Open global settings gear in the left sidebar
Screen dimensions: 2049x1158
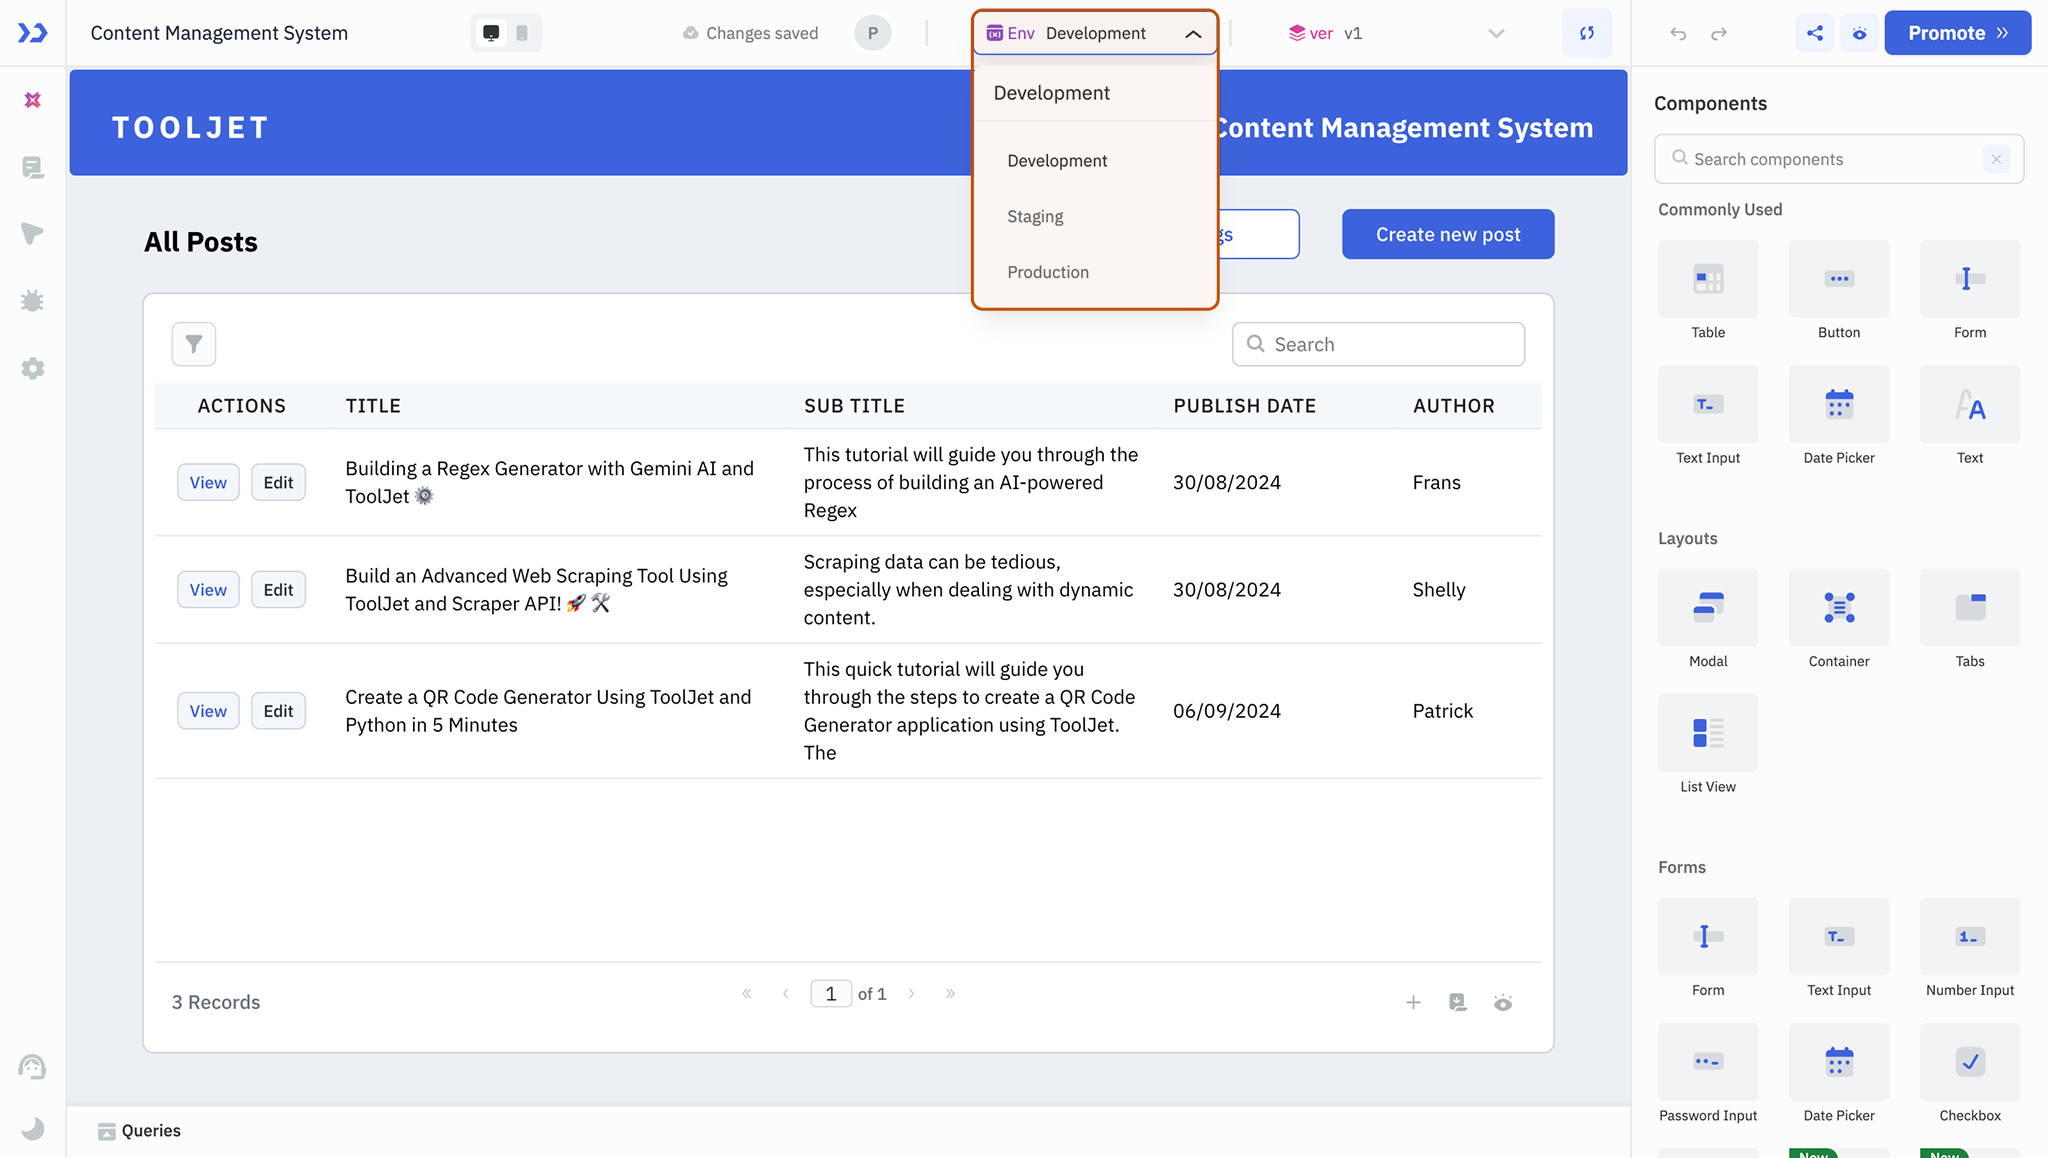(x=32, y=368)
